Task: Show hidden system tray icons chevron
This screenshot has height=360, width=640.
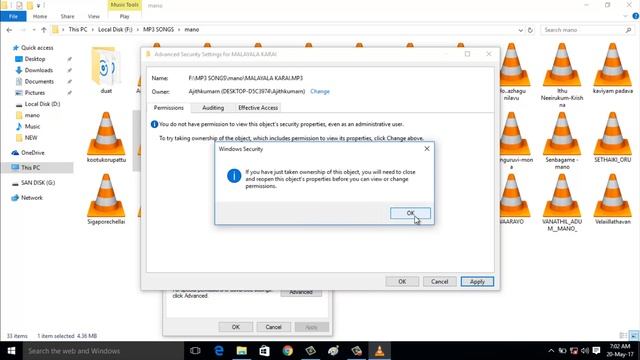Action: pos(551,351)
